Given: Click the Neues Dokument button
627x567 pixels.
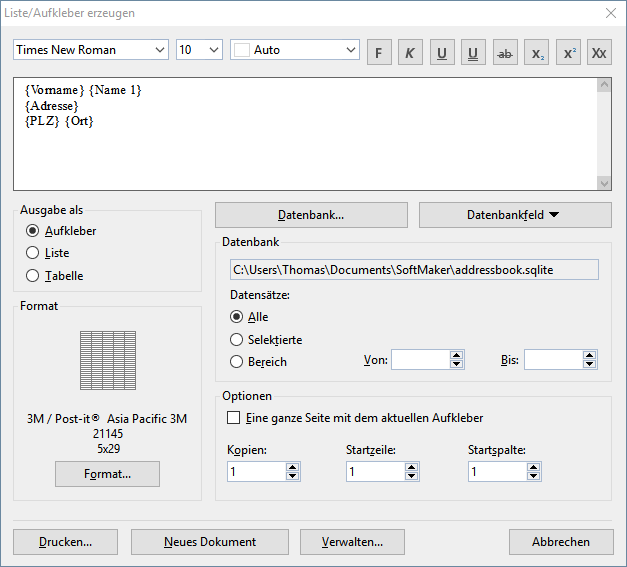Looking at the screenshot, I should (x=210, y=542).
